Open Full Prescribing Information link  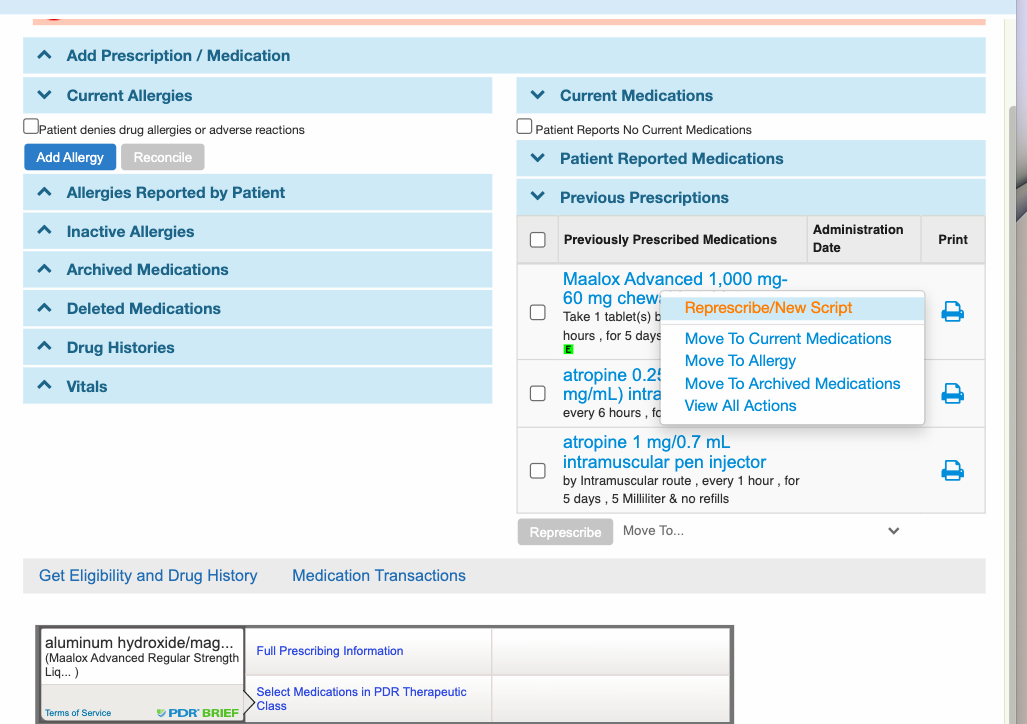tap(330, 651)
